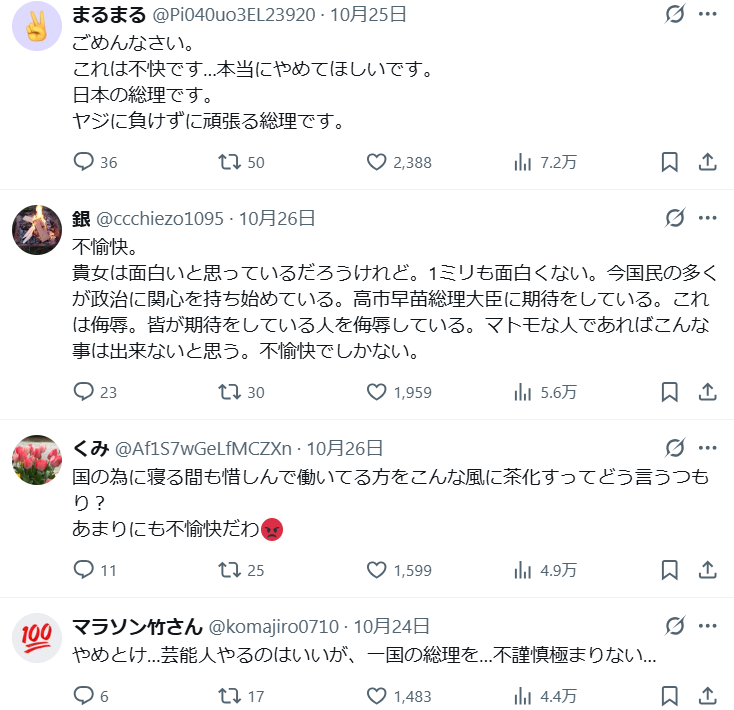
Task: Repost くみ's post with 25 reposts
Action: click(230, 570)
